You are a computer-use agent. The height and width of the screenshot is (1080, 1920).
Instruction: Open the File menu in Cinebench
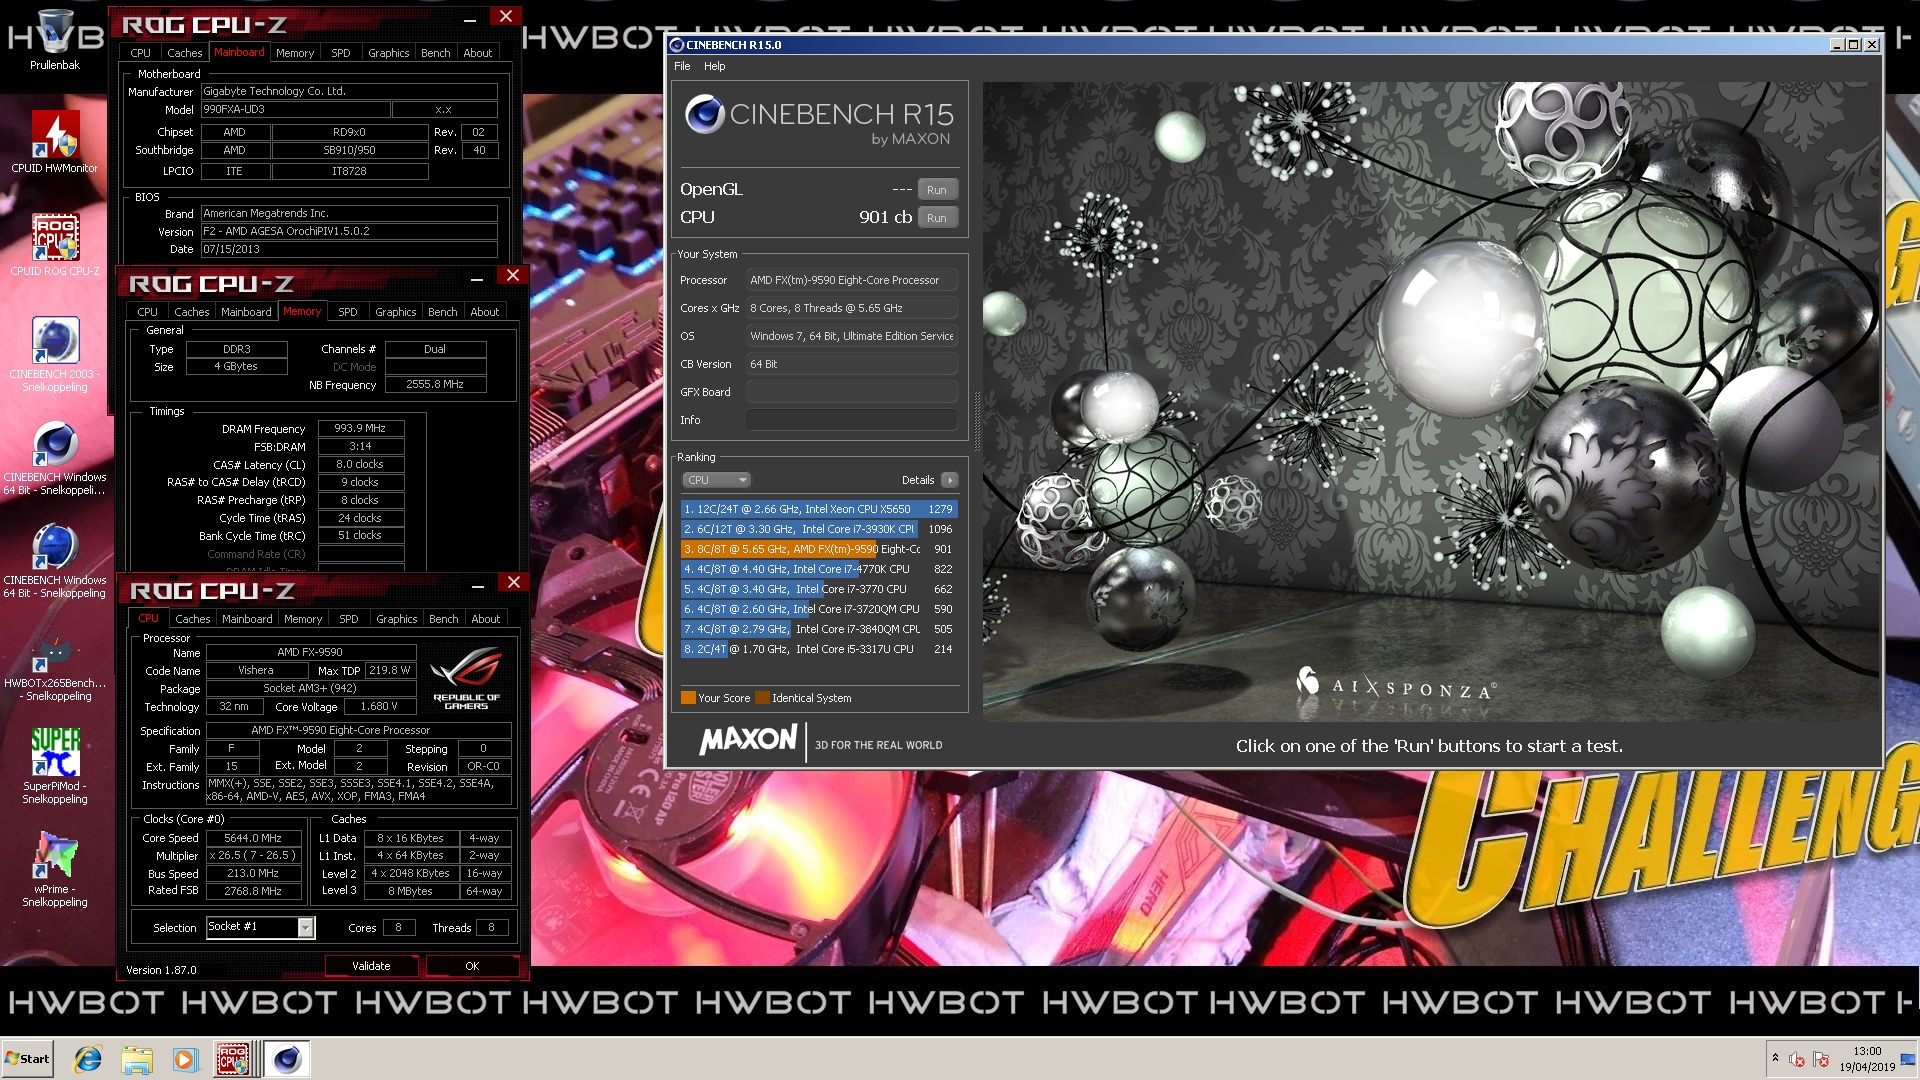point(682,66)
